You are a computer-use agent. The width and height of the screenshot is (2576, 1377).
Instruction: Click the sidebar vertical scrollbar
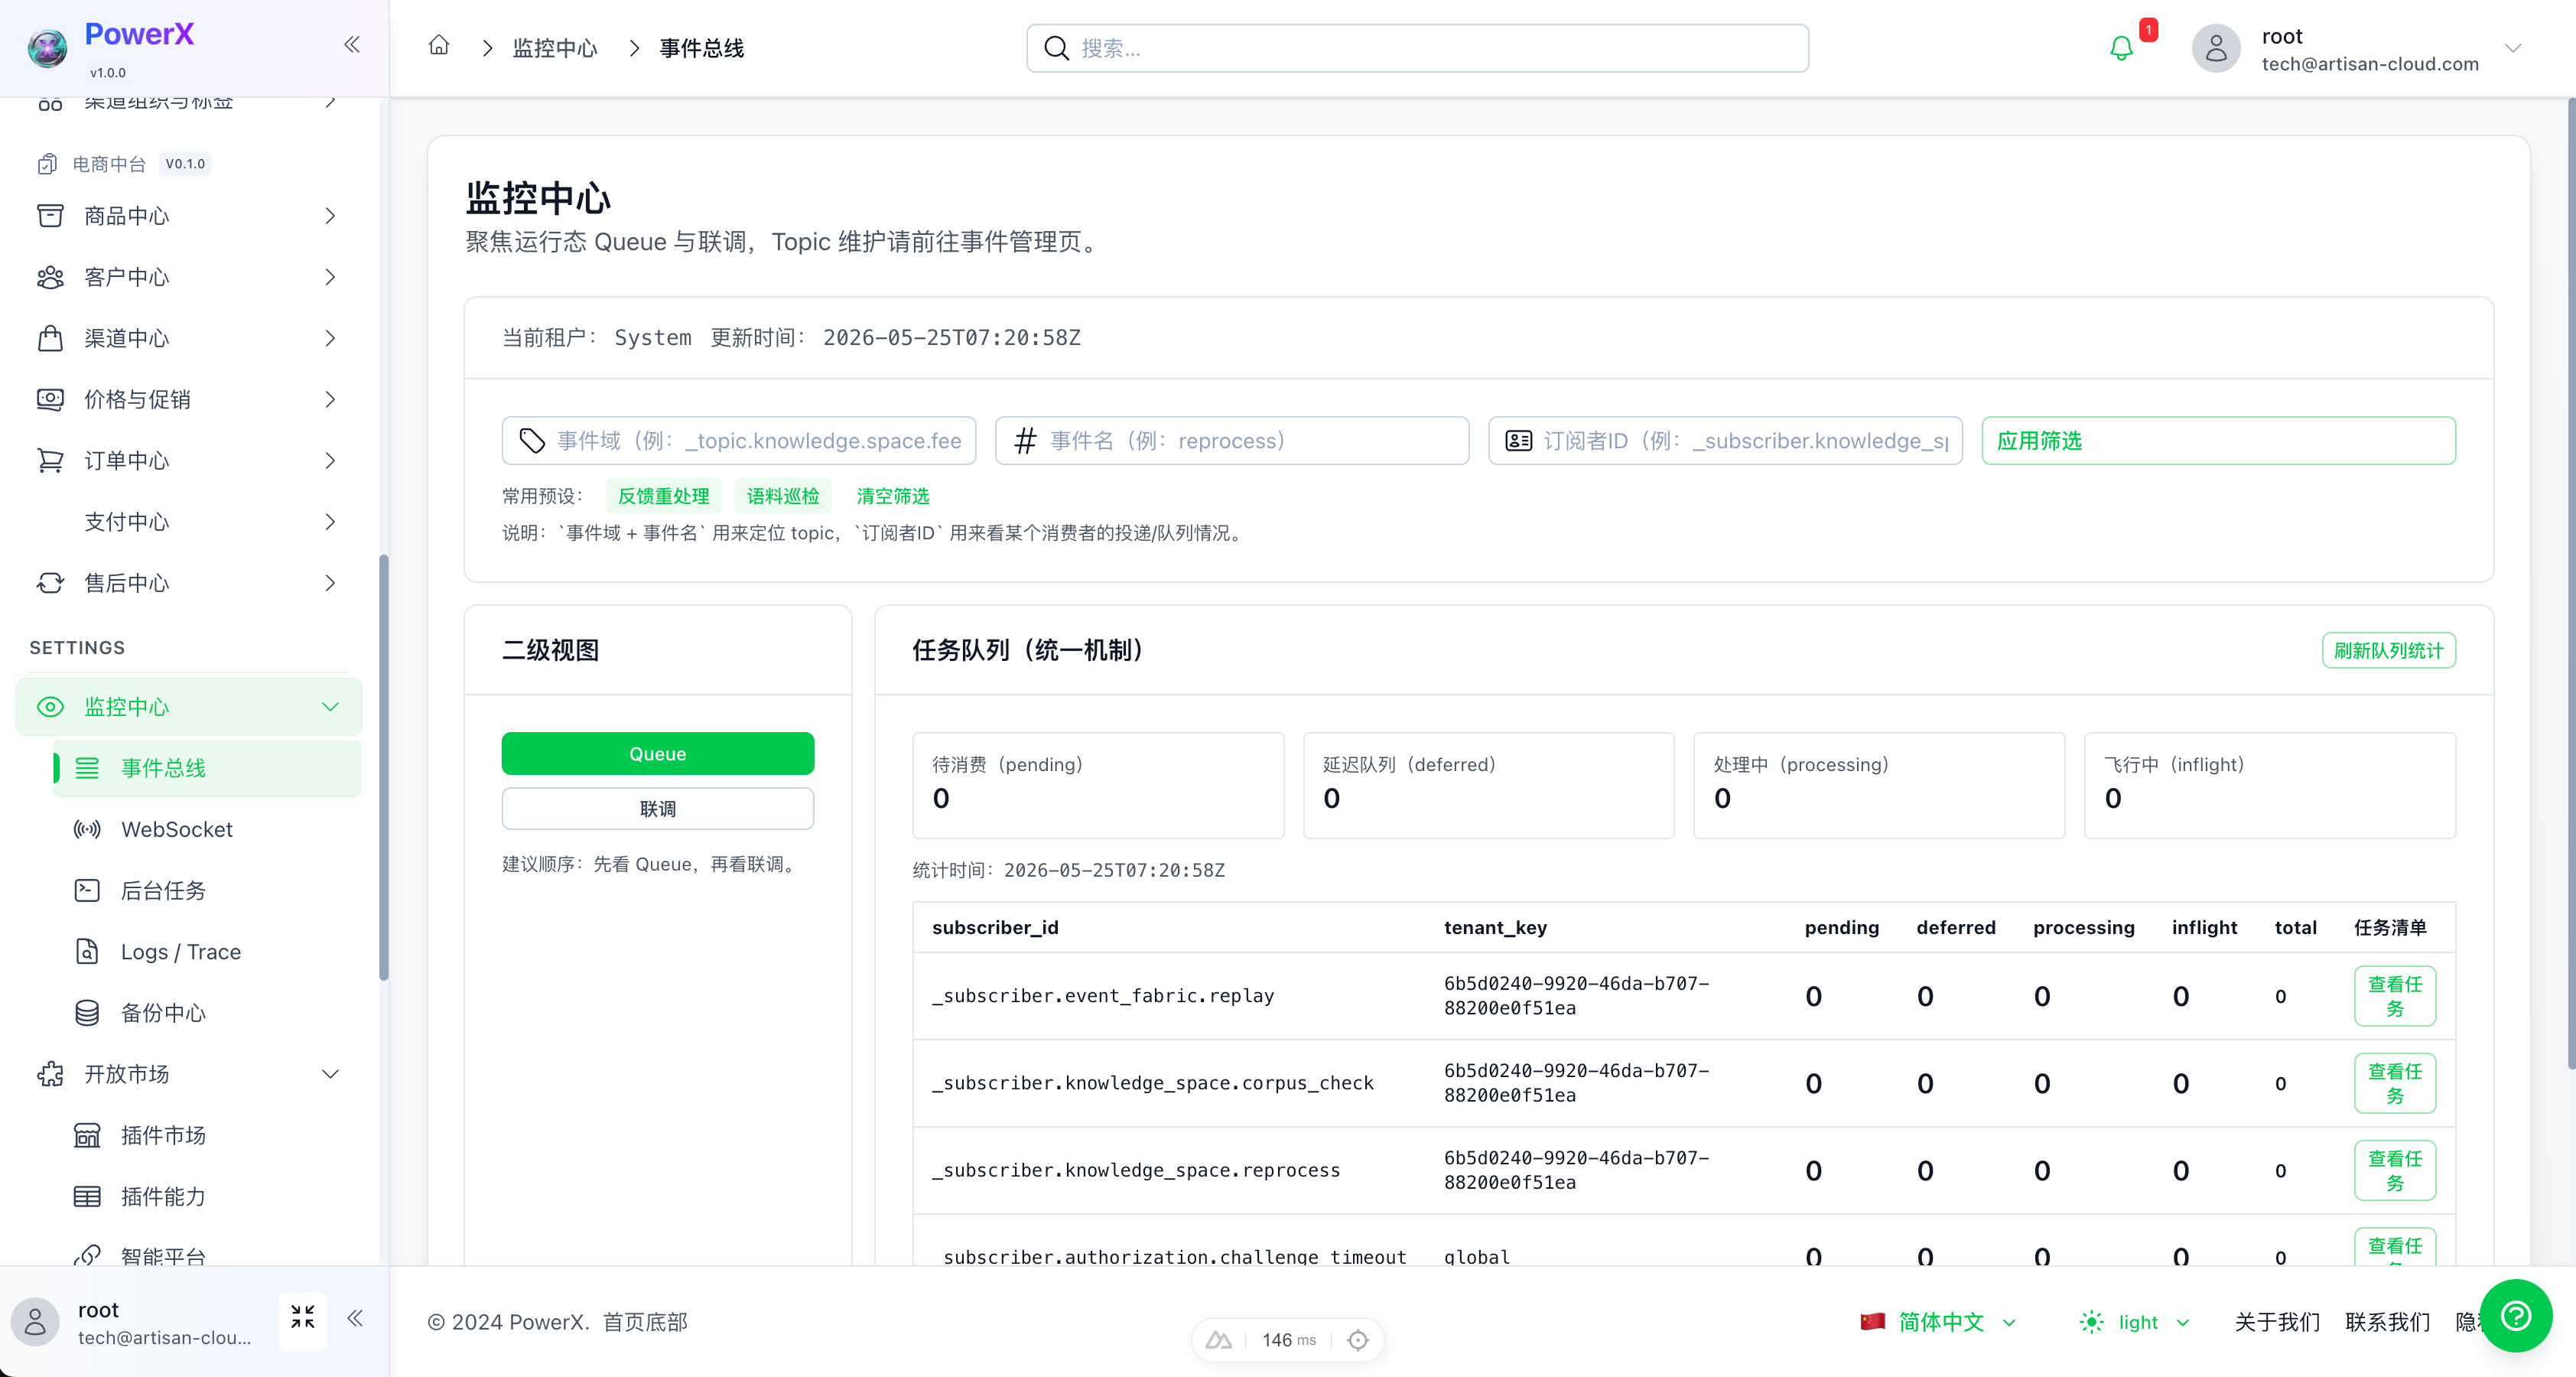[x=383, y=768]
